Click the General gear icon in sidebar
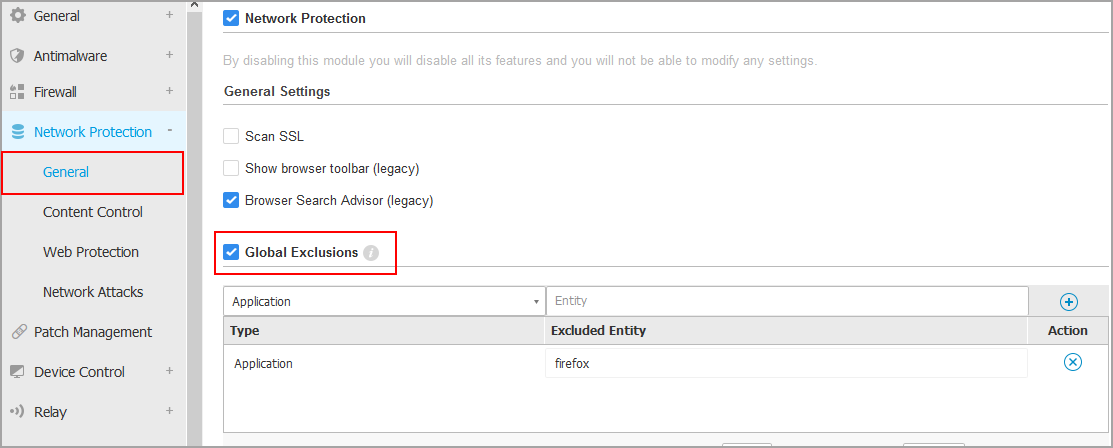The height and width of the screenshot is (448, 1113). pos(18,15)
